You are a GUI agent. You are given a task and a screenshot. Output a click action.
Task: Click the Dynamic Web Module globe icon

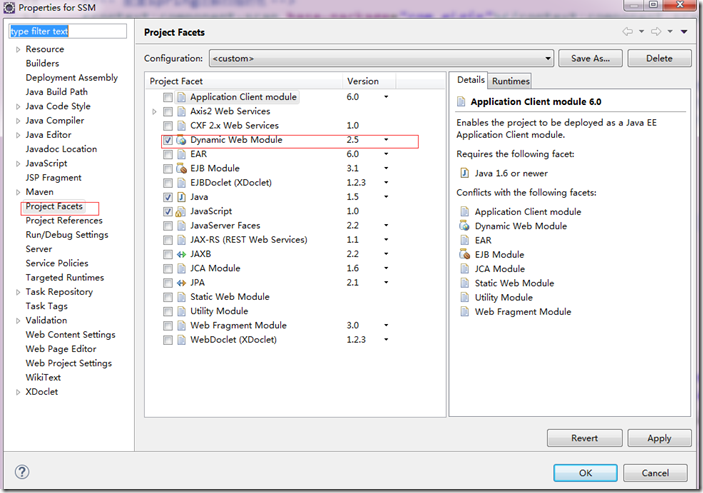pos(181,141)
